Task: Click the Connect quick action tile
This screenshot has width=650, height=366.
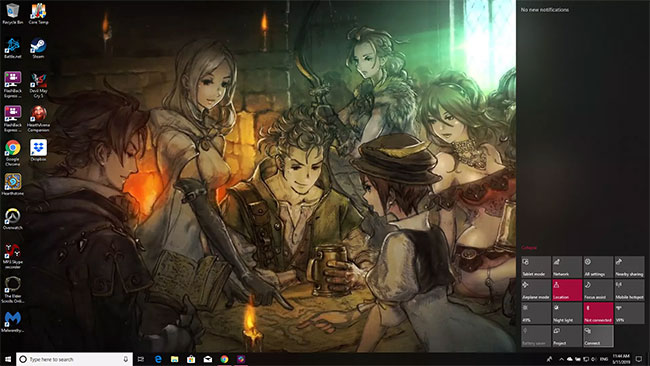Action: coord(598,336)
